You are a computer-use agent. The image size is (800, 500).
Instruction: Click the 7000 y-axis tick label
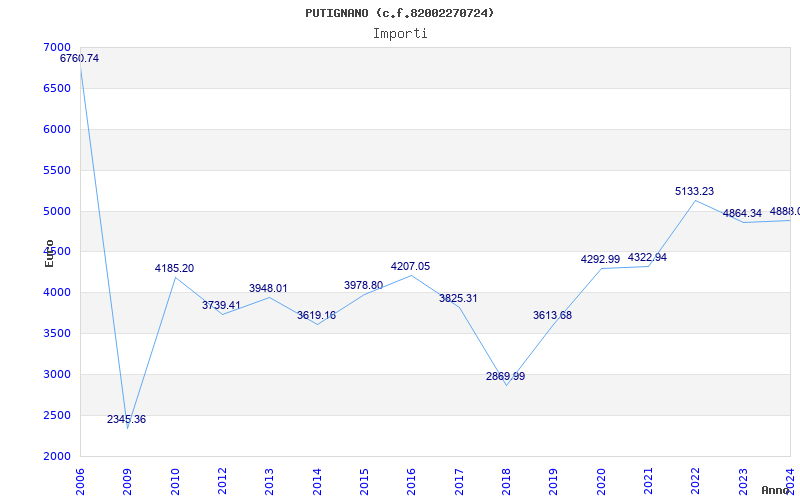pyautogui.click(x=58, y=48)
